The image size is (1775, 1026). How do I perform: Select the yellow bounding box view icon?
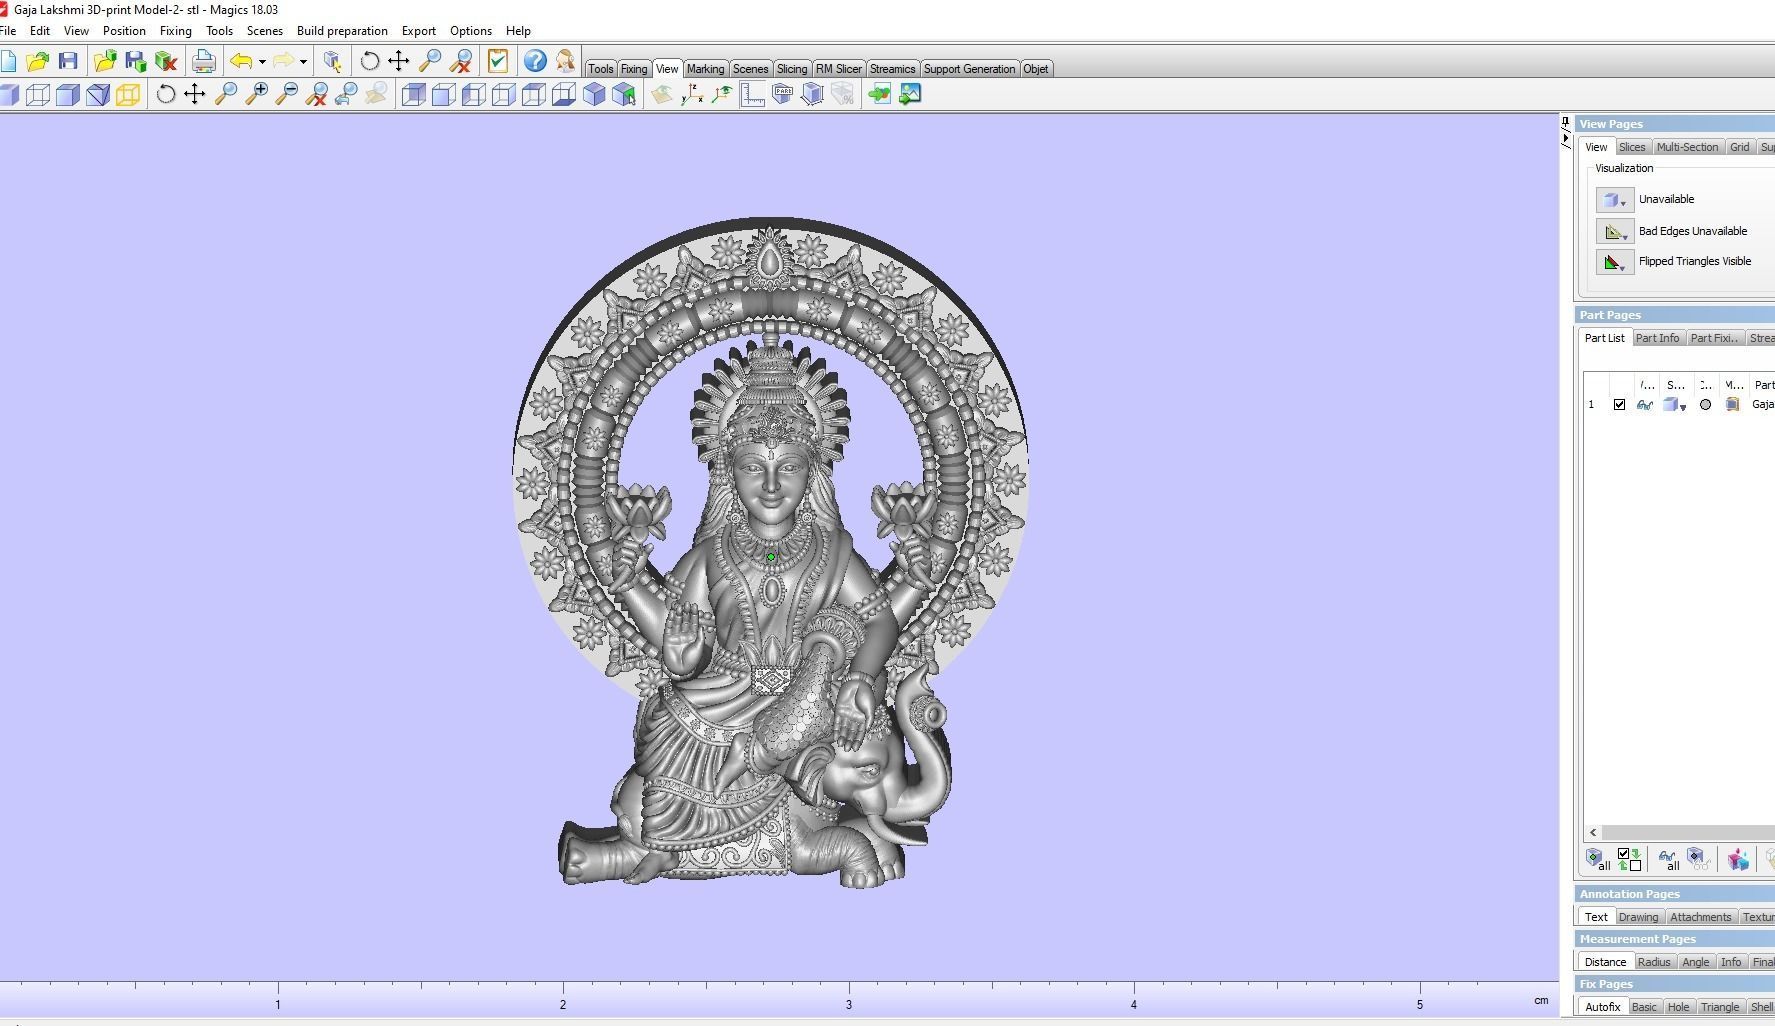pyautogui.click(x=128, y=95)
